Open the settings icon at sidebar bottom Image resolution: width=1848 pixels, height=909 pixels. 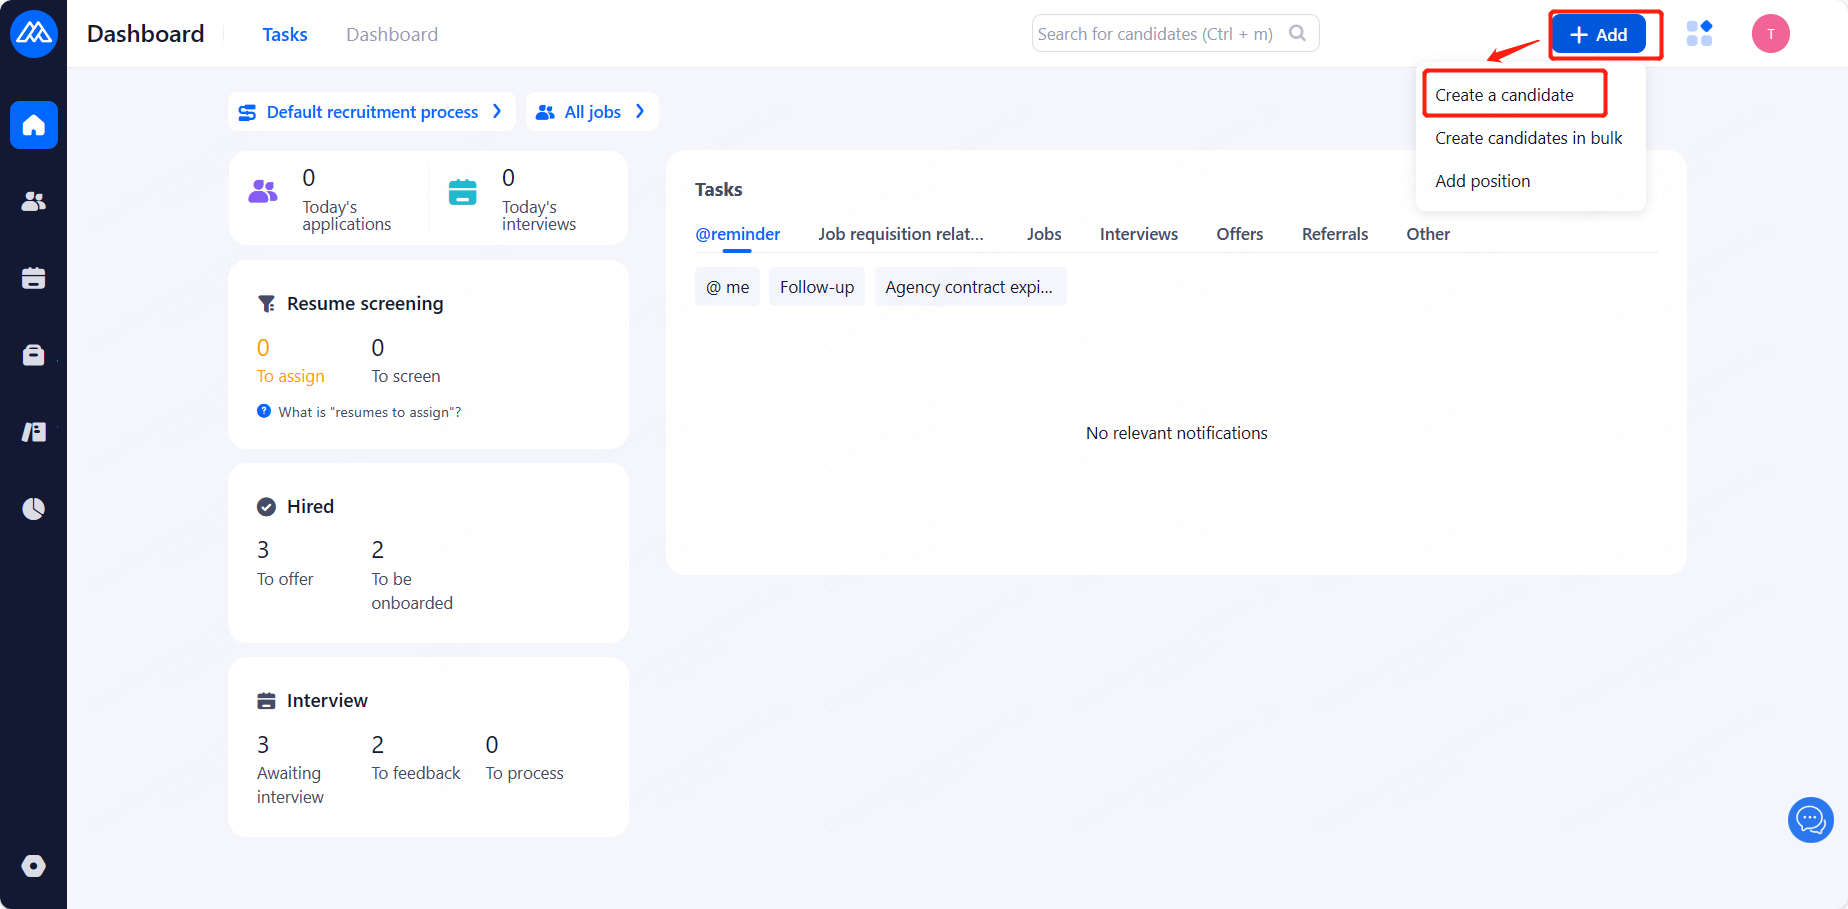click(34, 866)
